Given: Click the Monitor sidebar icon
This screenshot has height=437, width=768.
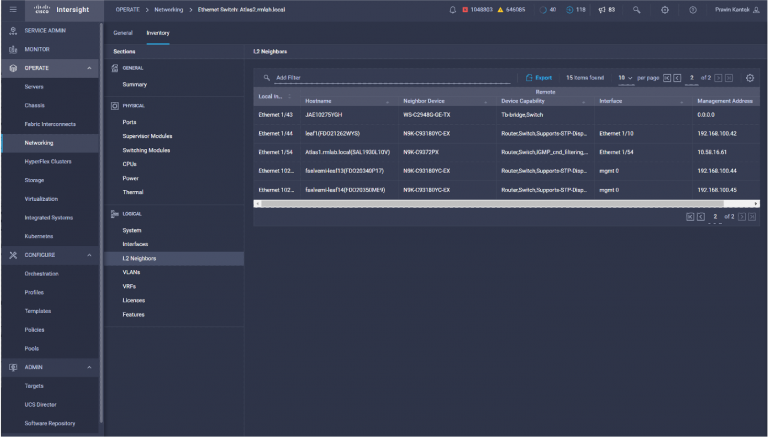Looking at the screenshot, I should pos(13,49).
